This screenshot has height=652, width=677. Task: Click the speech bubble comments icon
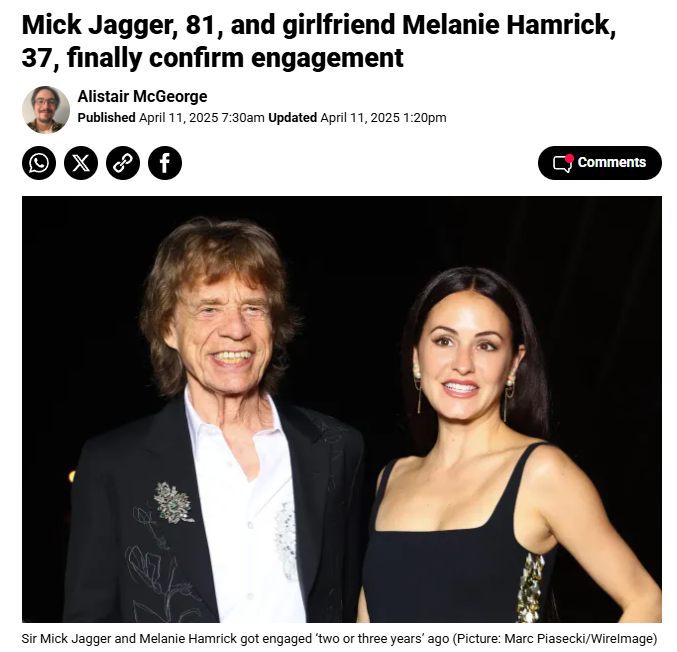563,163
